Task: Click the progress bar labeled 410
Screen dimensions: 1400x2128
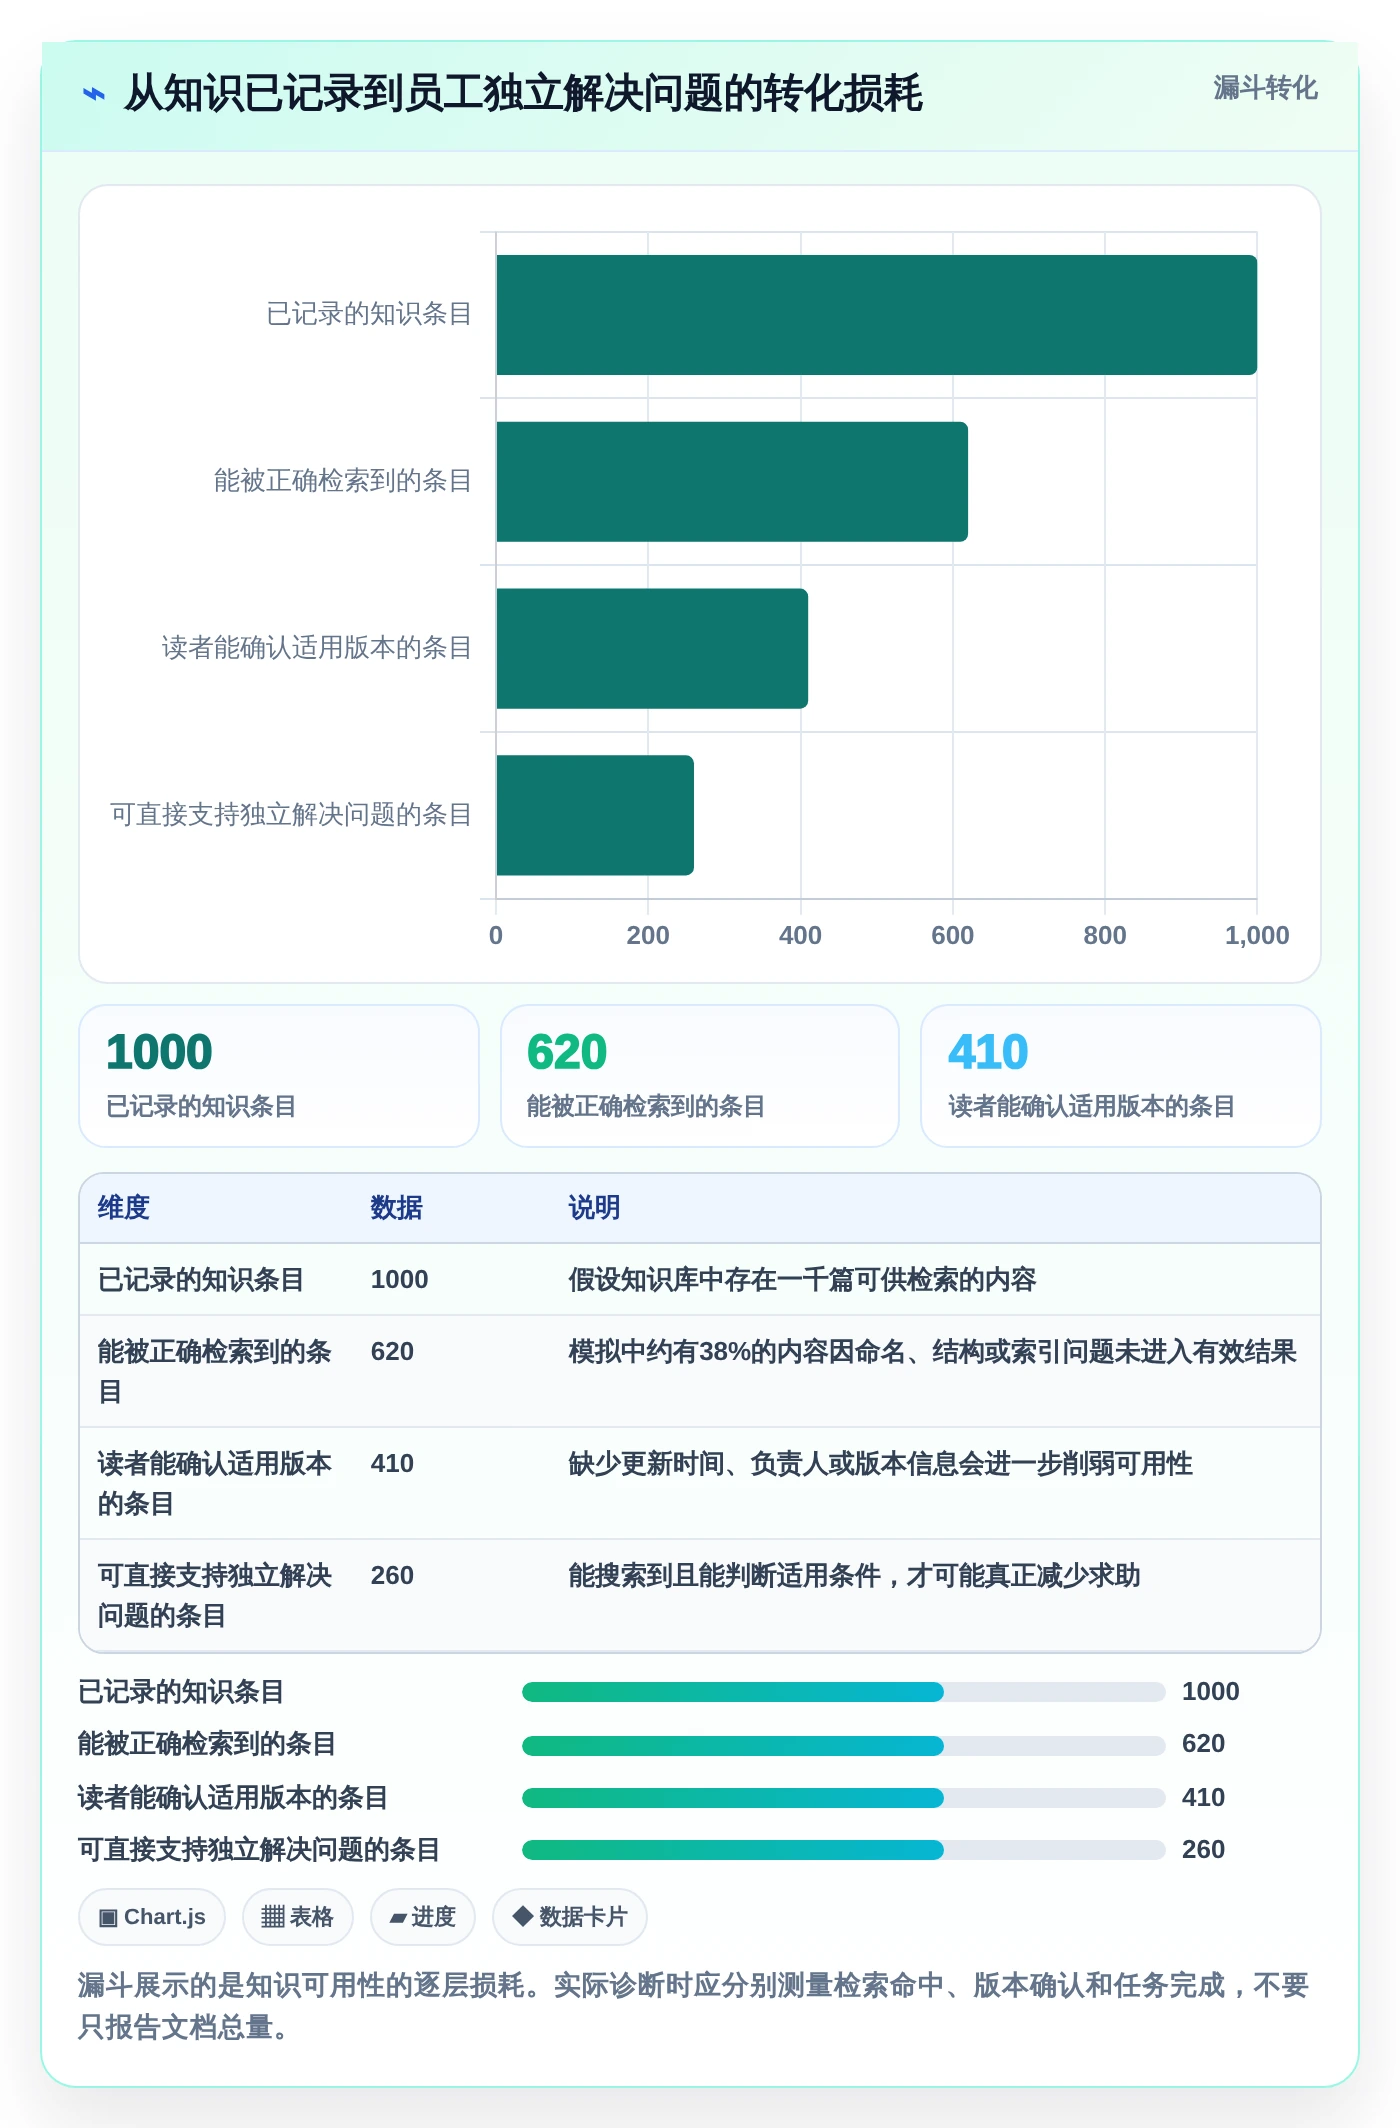Action: 843,1798
